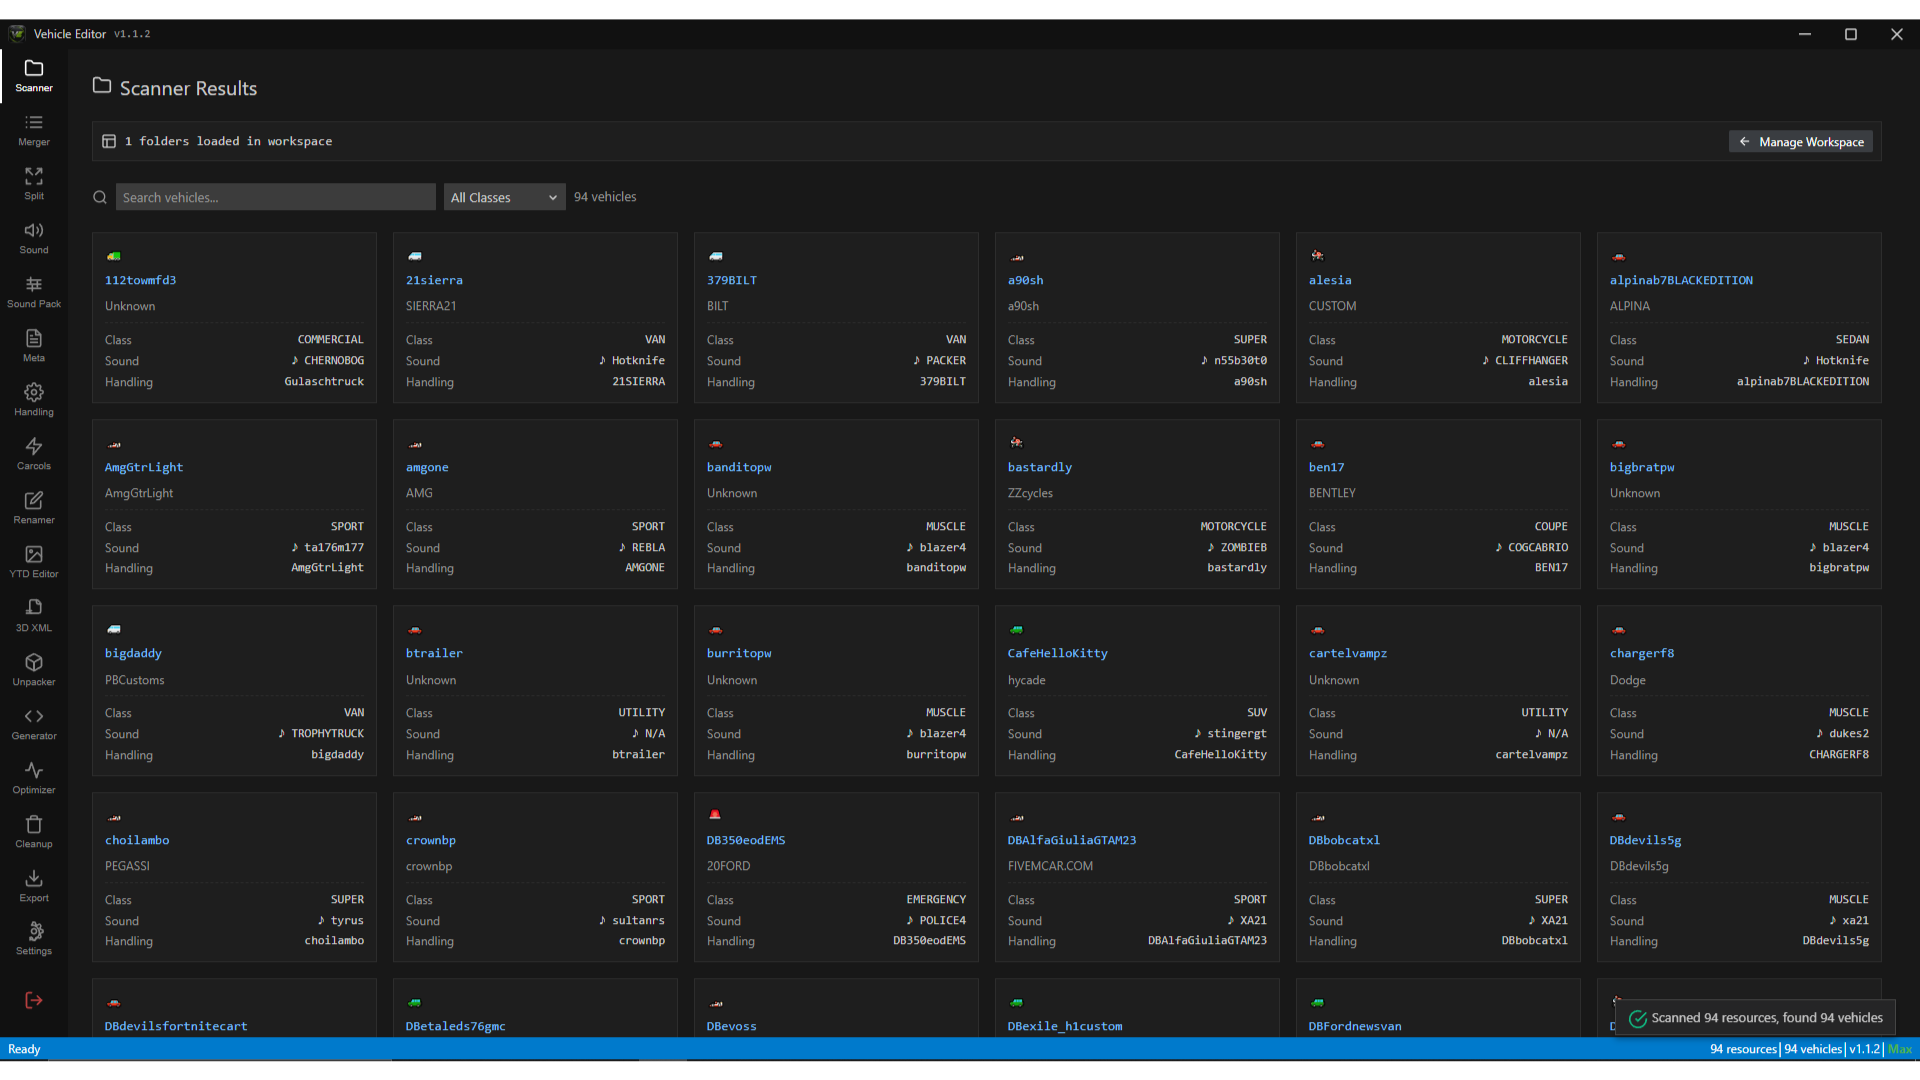Click the DBdevils5g vehicle name
1920x1080 pixels.
click(x=1645, y=840)
